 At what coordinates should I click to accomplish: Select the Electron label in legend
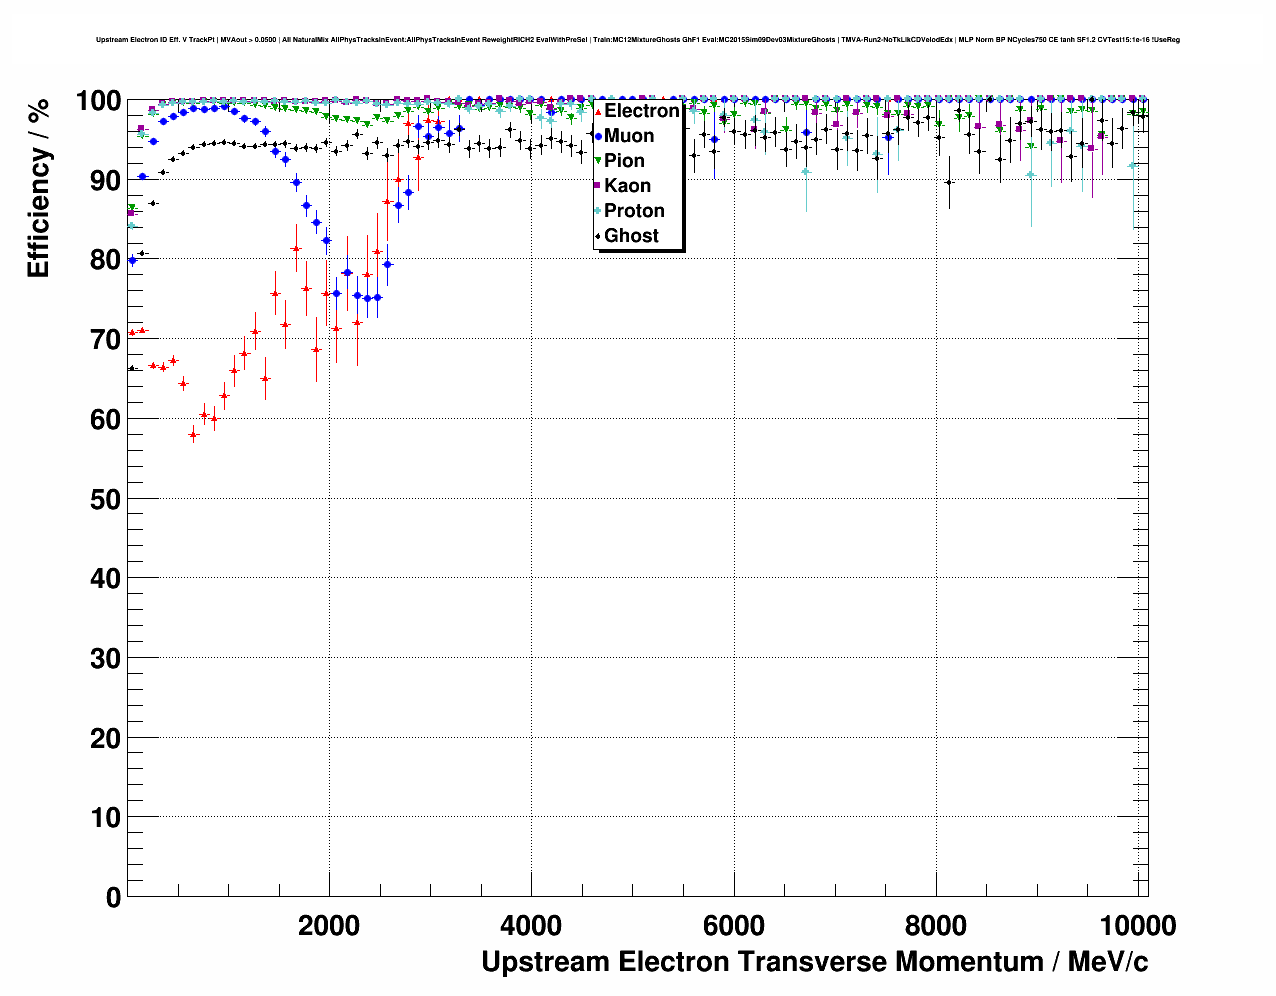[x=641, y=111]
